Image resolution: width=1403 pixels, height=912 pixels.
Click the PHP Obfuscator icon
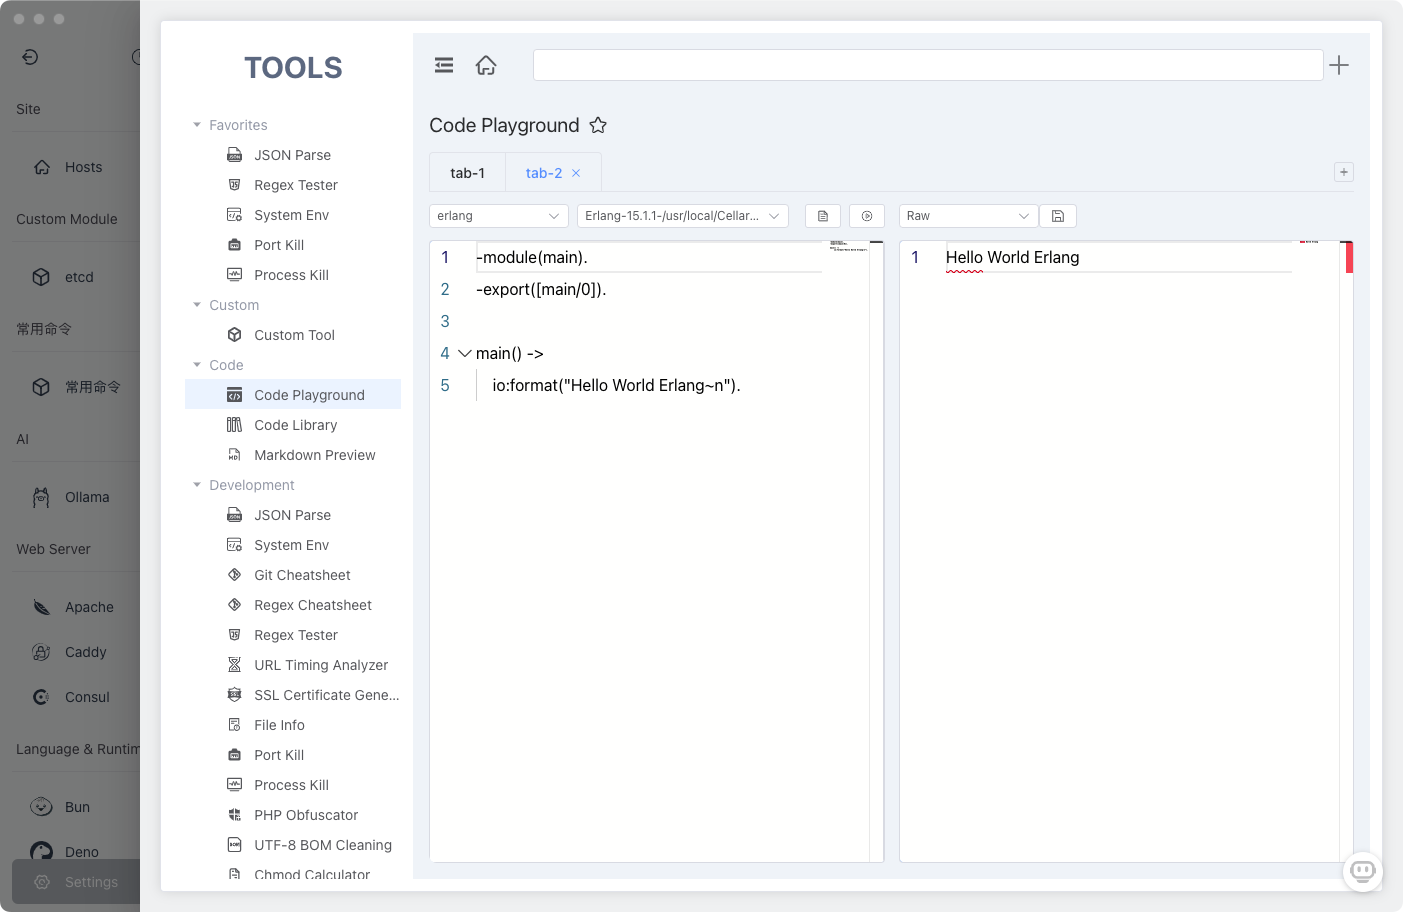click(234, 815)
